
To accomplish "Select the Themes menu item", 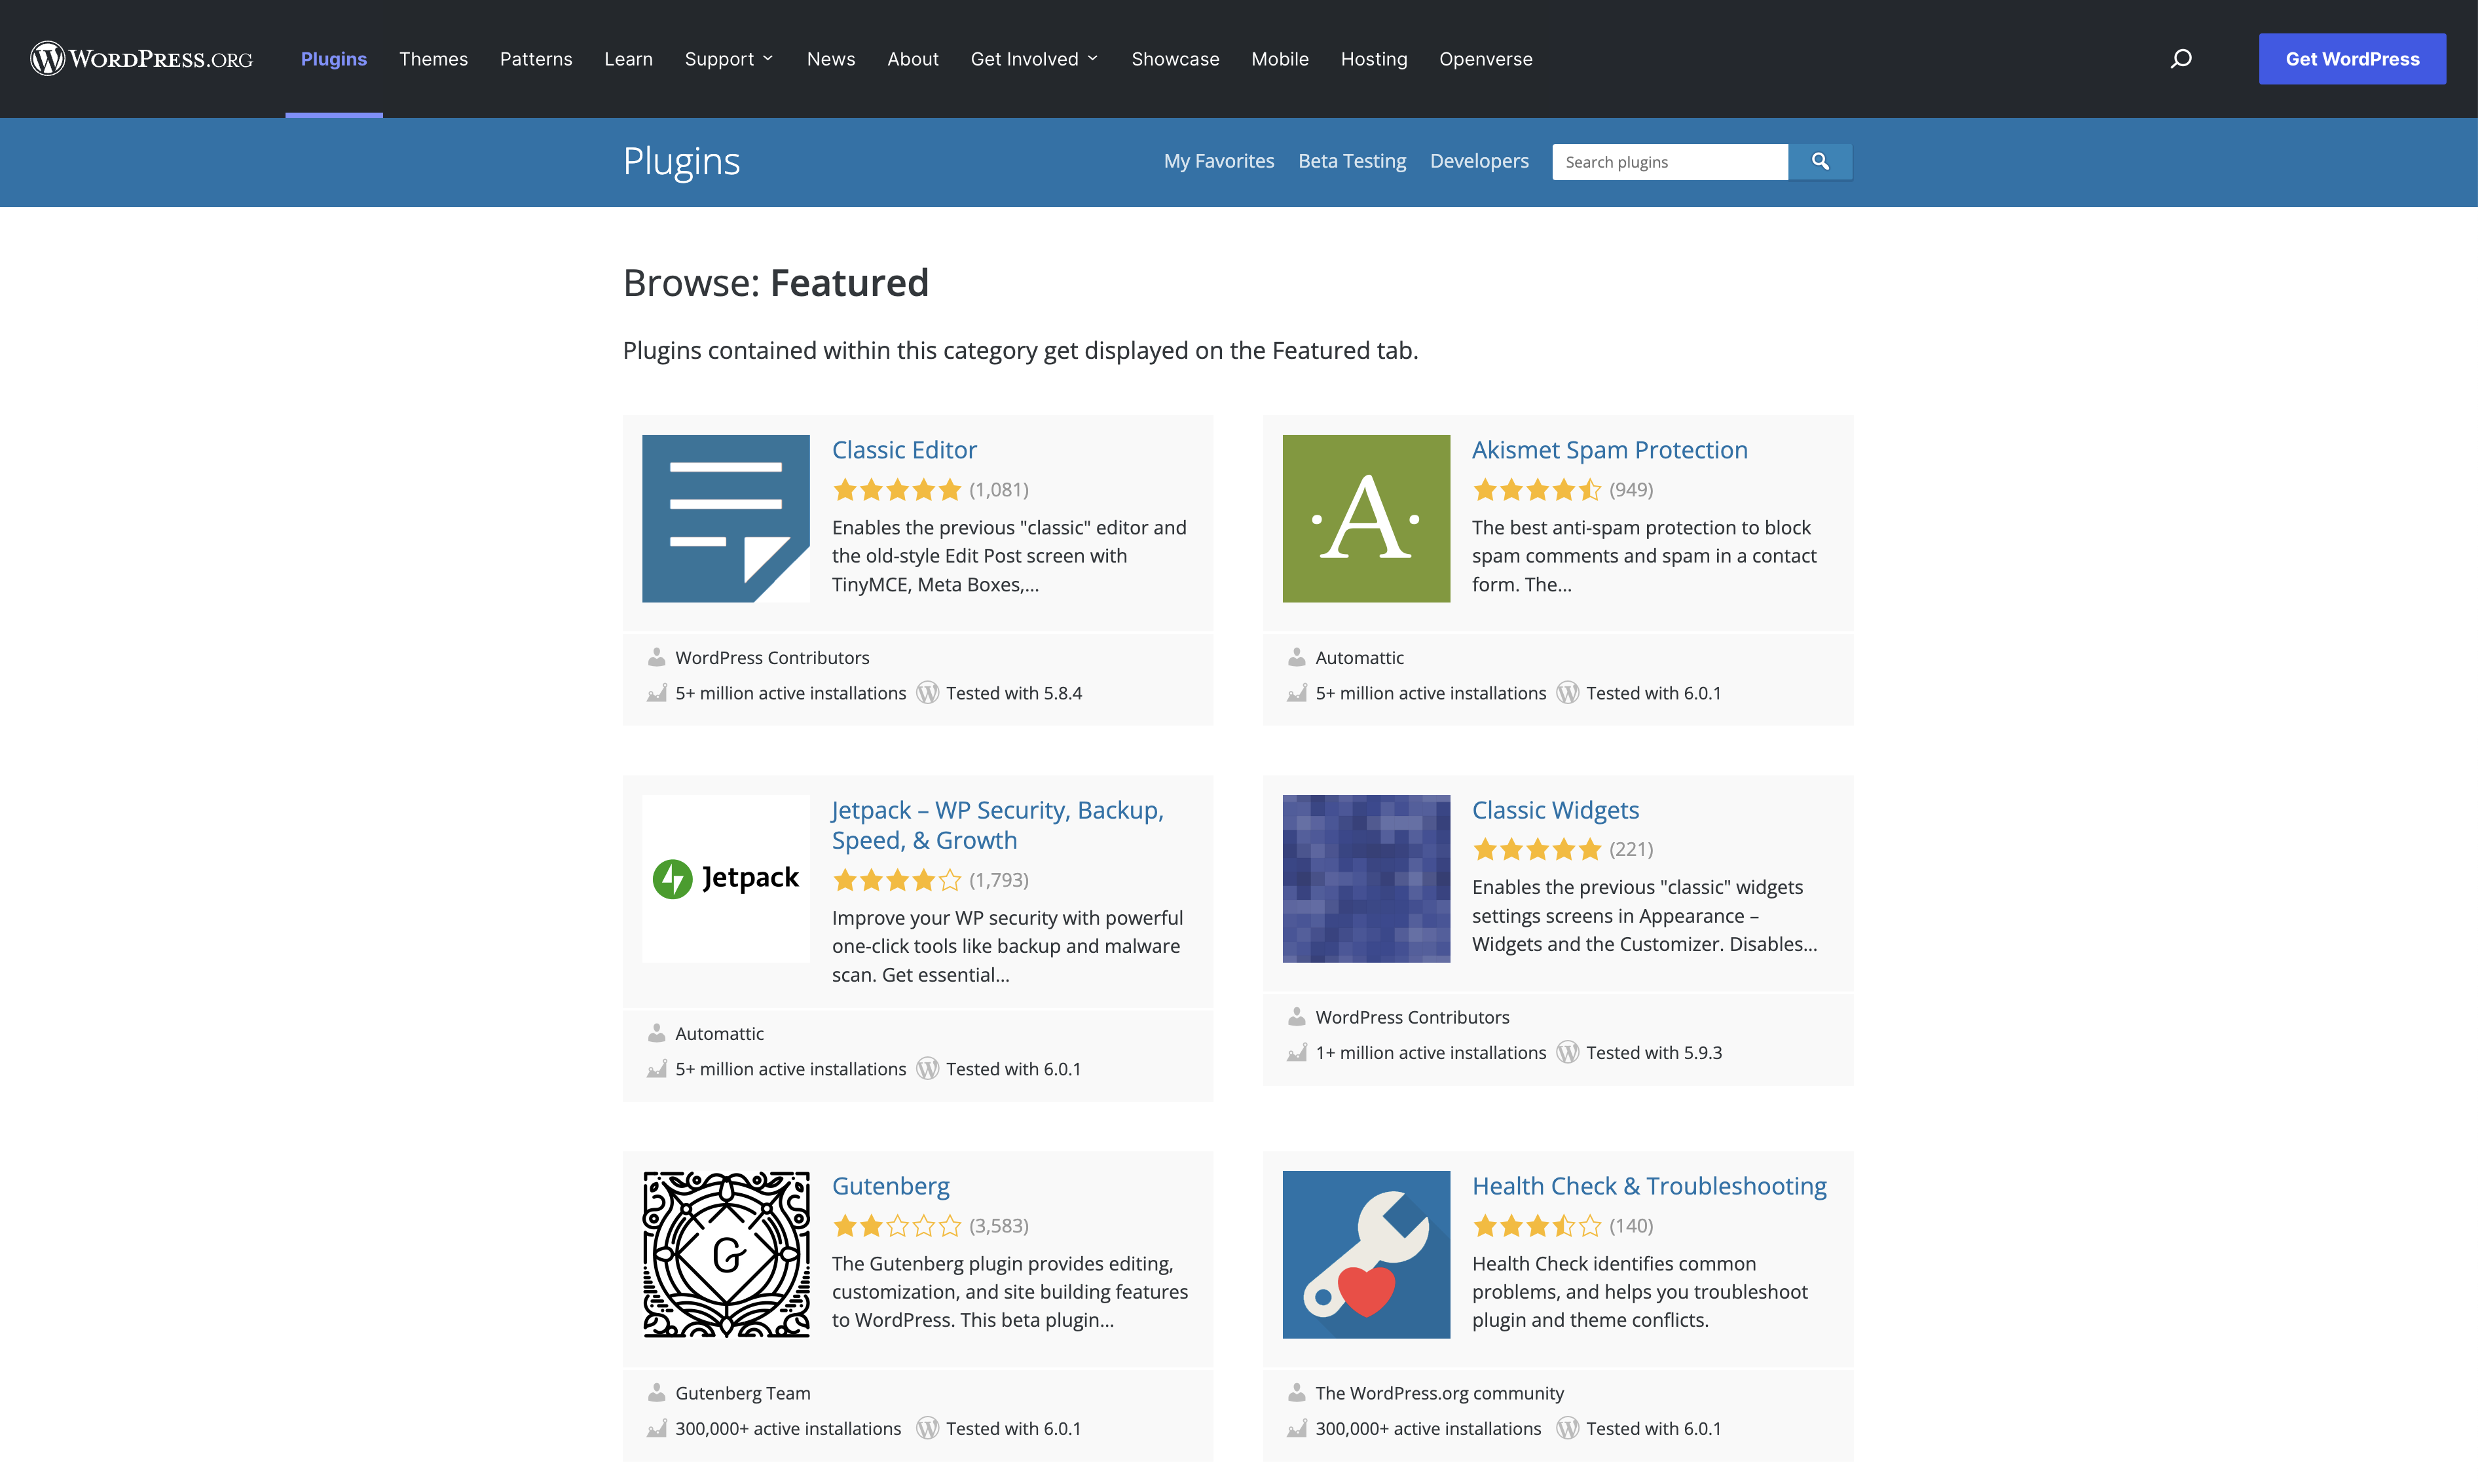I will point(433,59).
